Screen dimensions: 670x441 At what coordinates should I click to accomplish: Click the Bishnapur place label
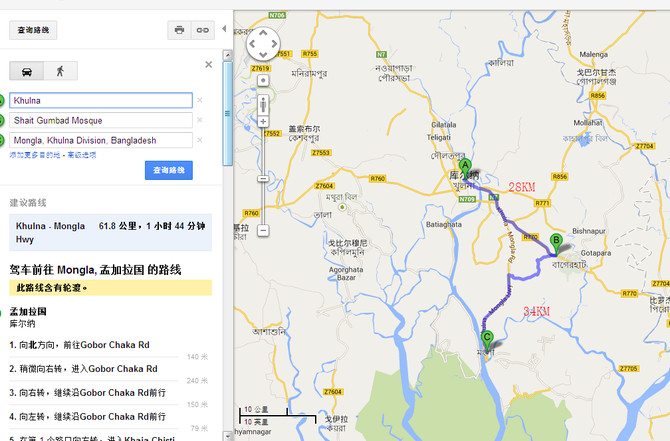click(x=589, y=231)
